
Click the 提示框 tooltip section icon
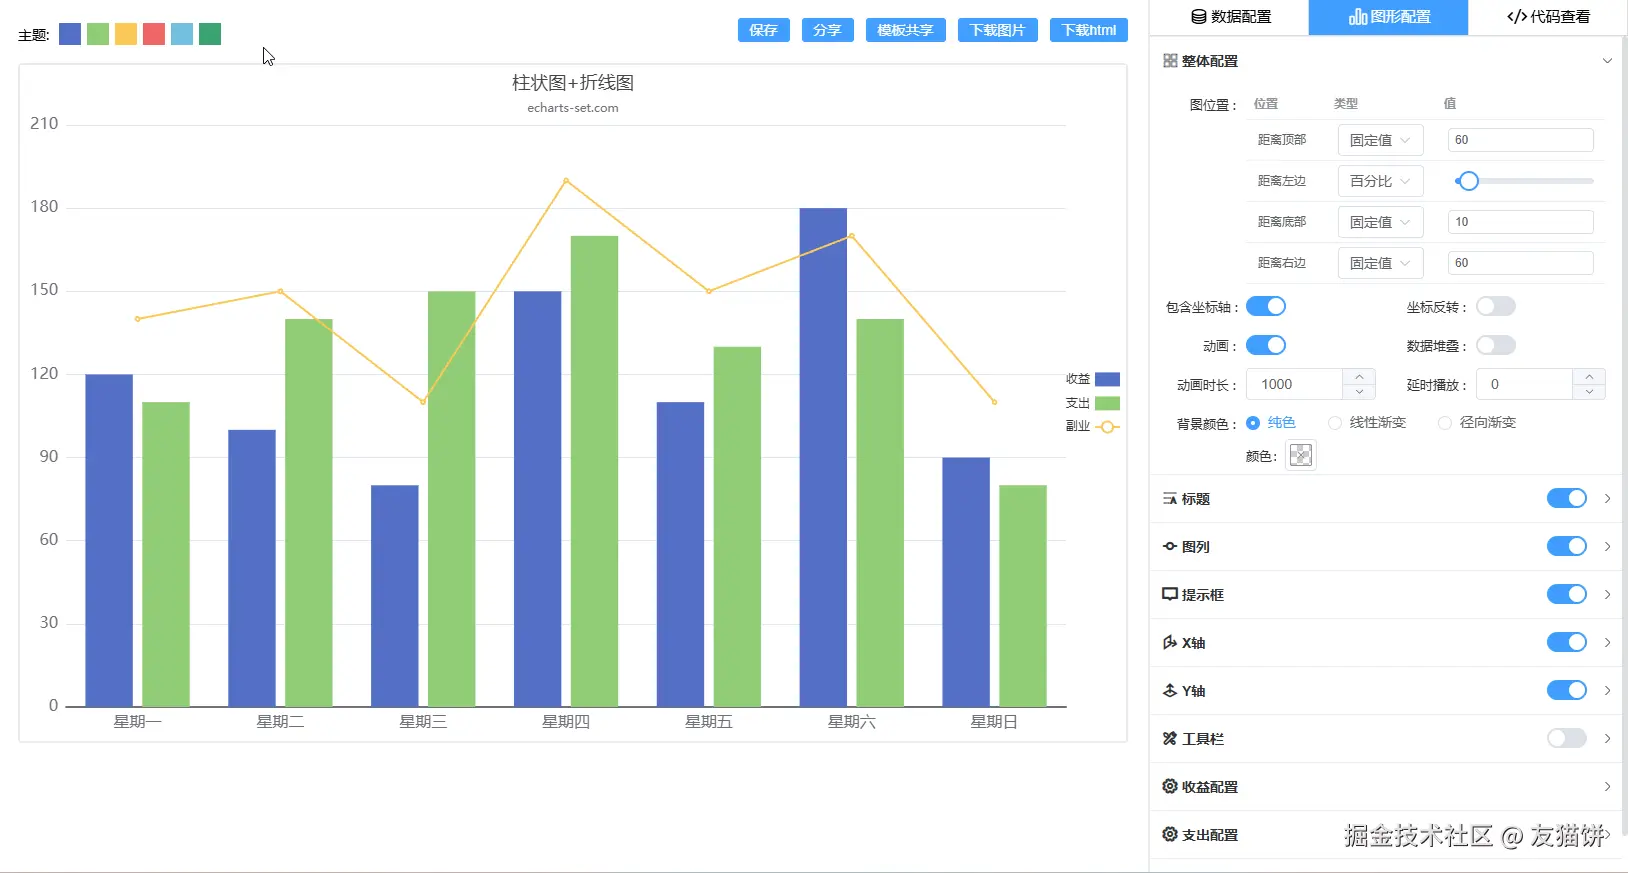pyautogui.click(x=1169, y=595)
